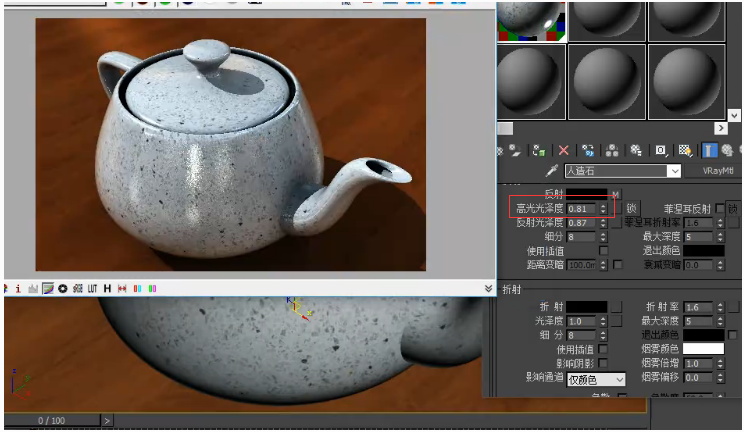Enable the 菲涅耳反射 checkbox
This screenshot has width=744, height=432.
click(x=720, y=208)
